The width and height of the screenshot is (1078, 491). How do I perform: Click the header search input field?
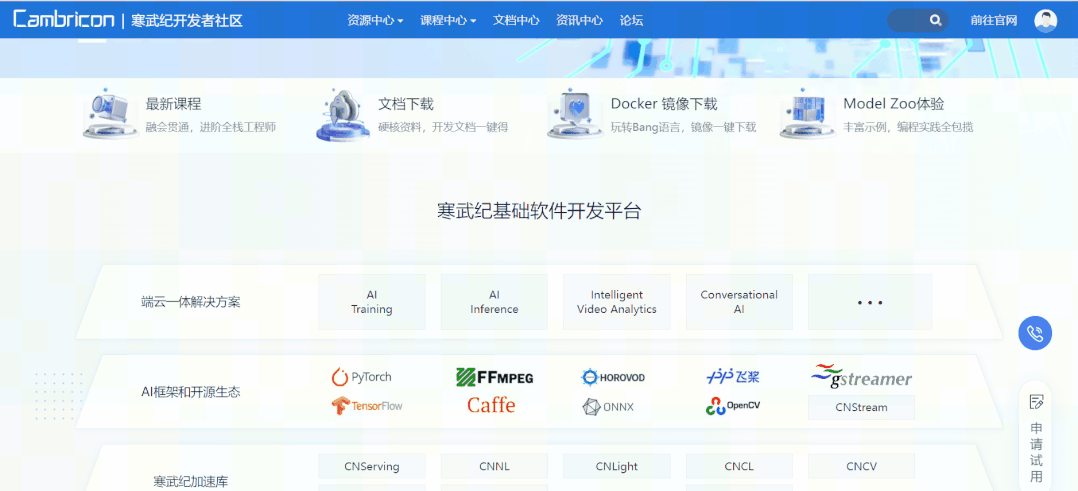[x=918, y=20]
